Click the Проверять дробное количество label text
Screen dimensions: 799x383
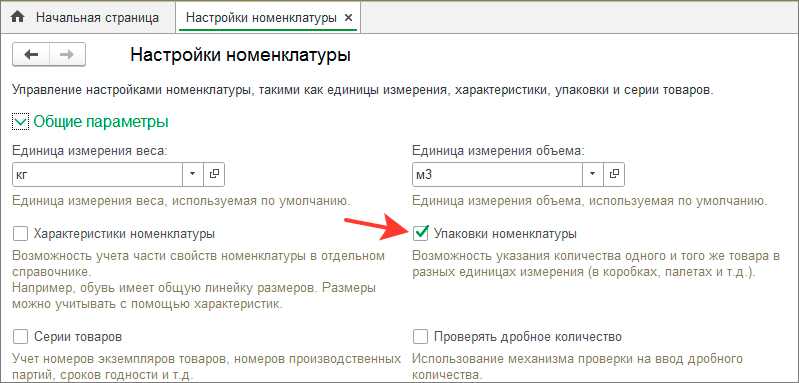(x=528, y=337)
